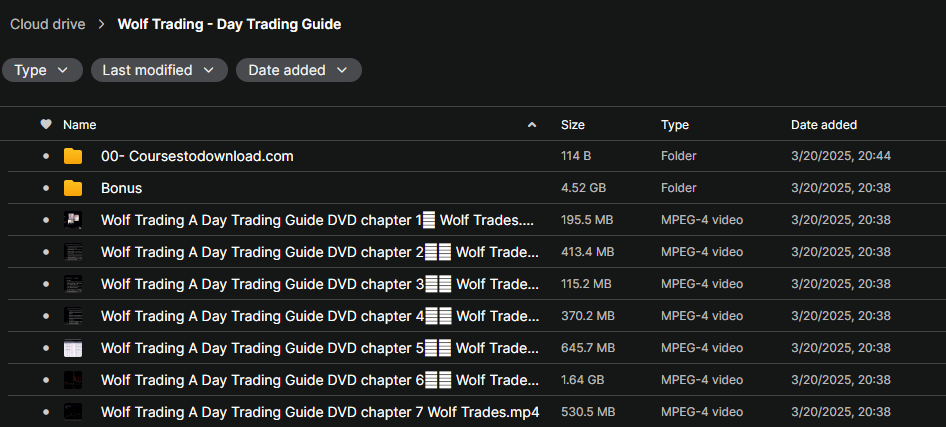Screen dimensions: 946x427
Task: Open the Last modified filter dropdown
Action: coord(159,70)
